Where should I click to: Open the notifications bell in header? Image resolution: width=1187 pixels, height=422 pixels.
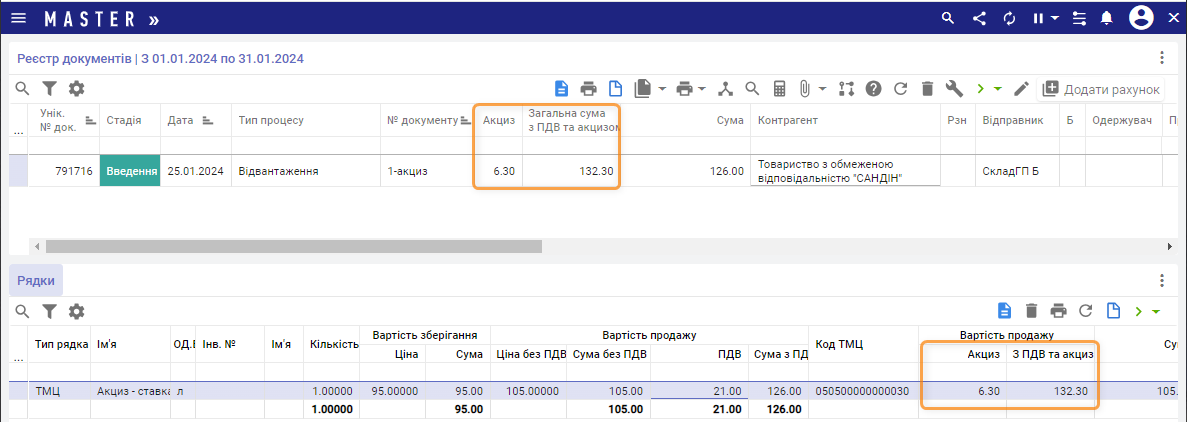[x=1107, y=18]
